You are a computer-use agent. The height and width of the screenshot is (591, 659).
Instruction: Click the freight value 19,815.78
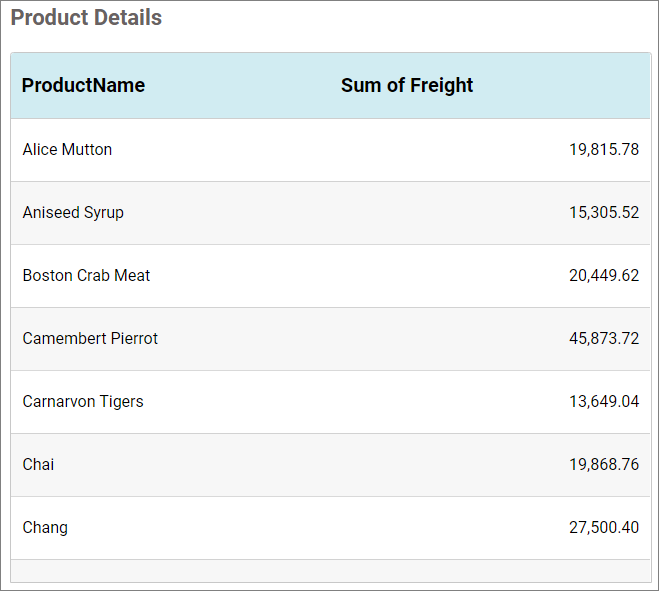(x=603, y=150)
